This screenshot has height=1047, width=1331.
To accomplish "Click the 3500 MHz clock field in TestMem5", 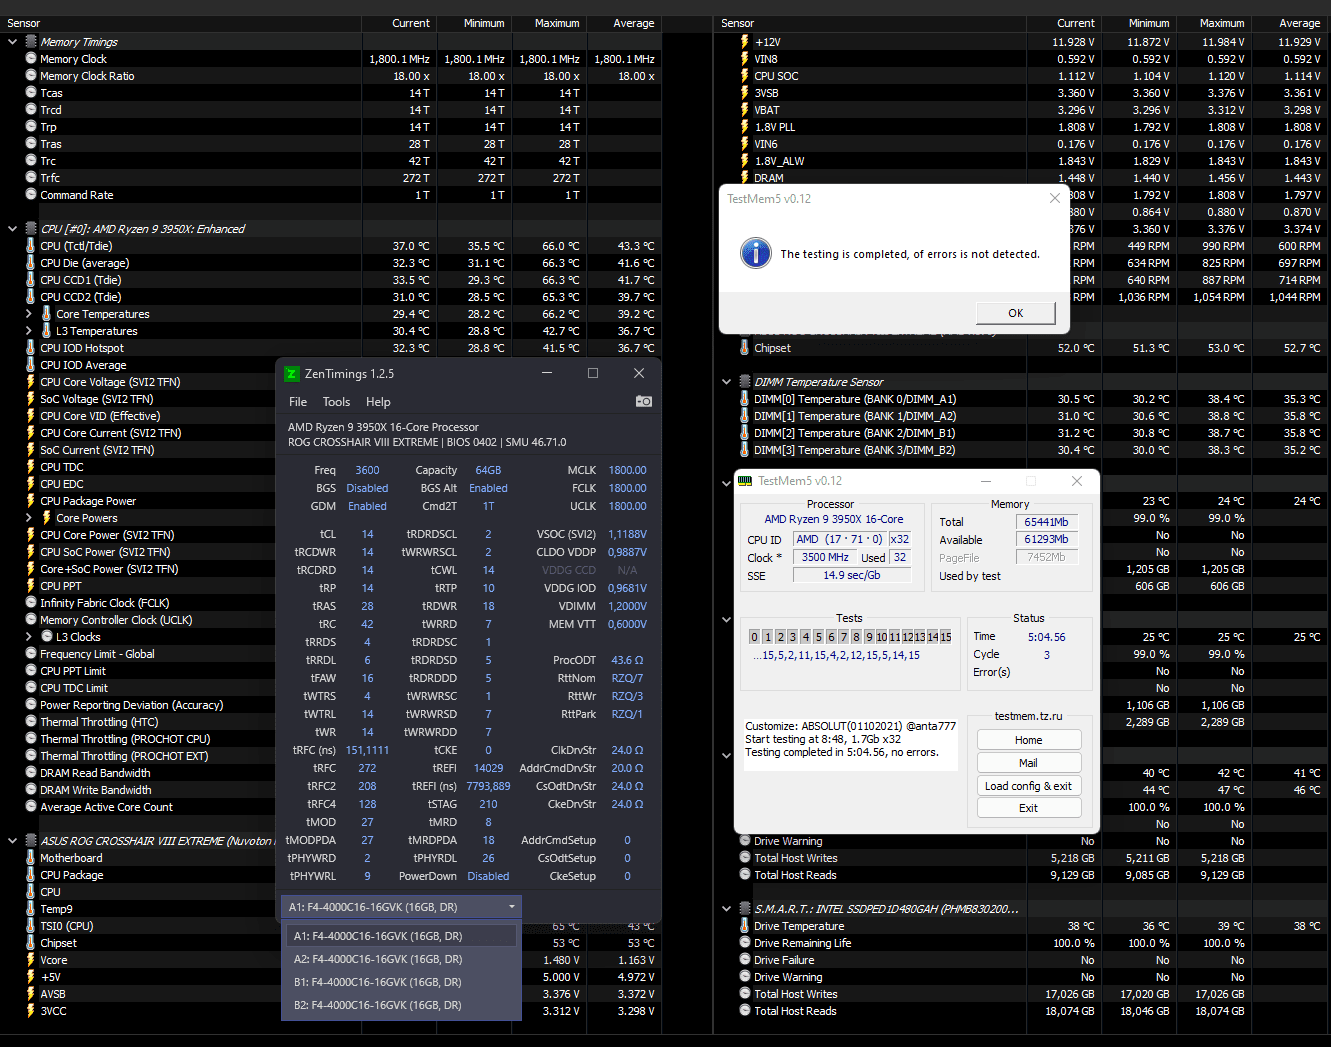I will tap(825, 558).
